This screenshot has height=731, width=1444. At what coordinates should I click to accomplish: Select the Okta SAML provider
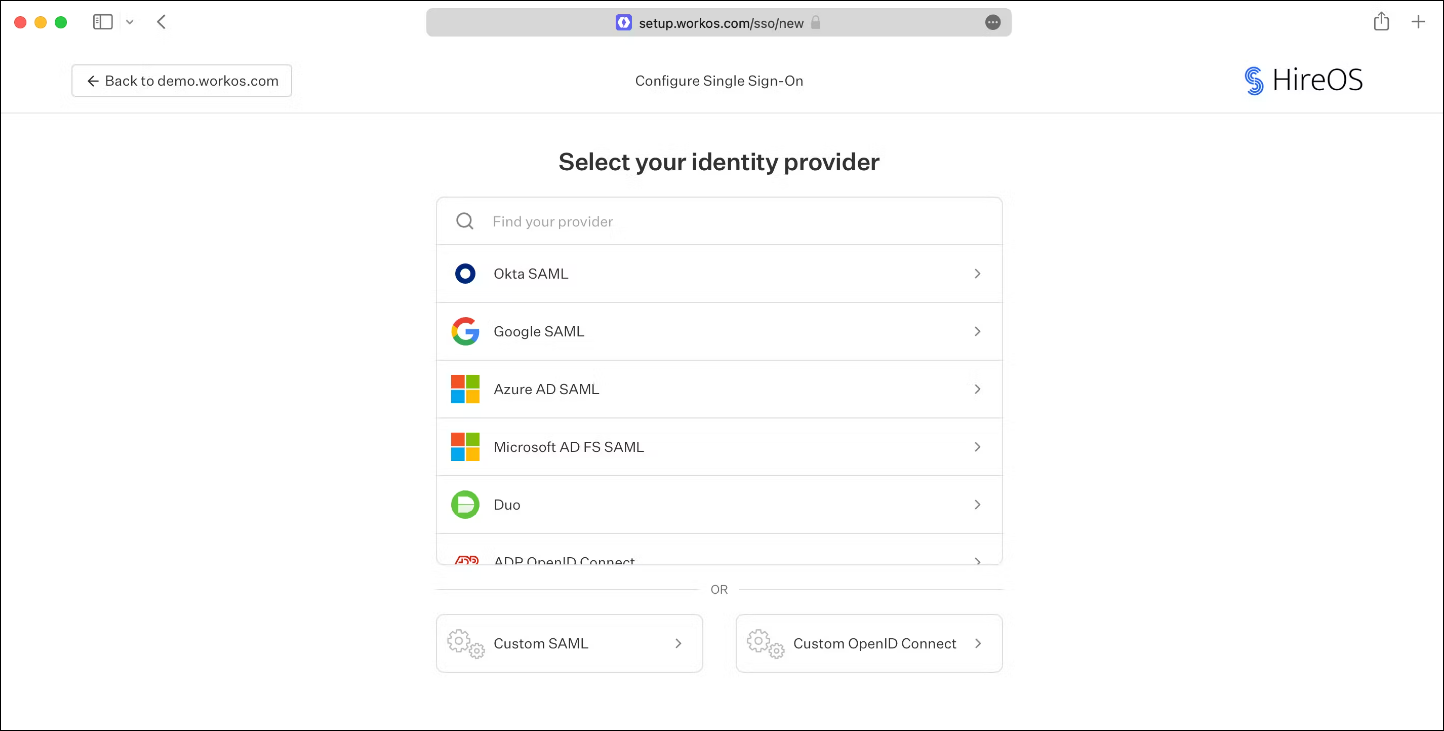coord(719,274)
